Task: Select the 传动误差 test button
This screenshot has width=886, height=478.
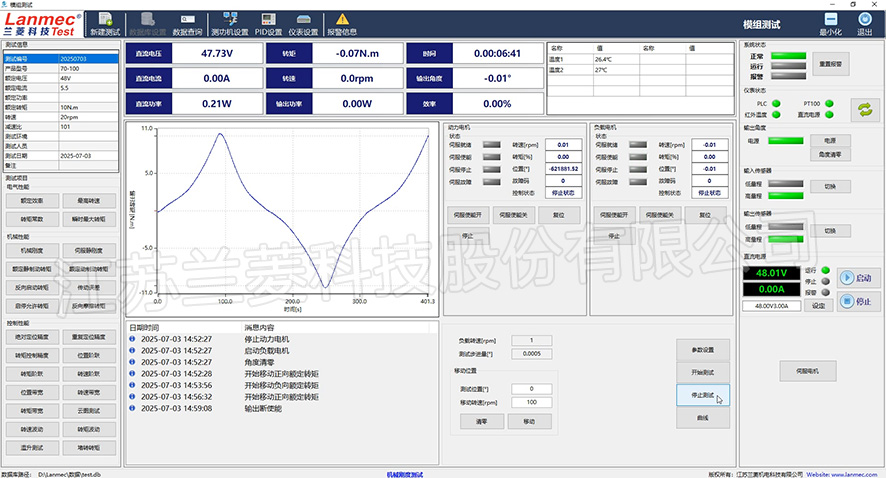Action: 89,288
